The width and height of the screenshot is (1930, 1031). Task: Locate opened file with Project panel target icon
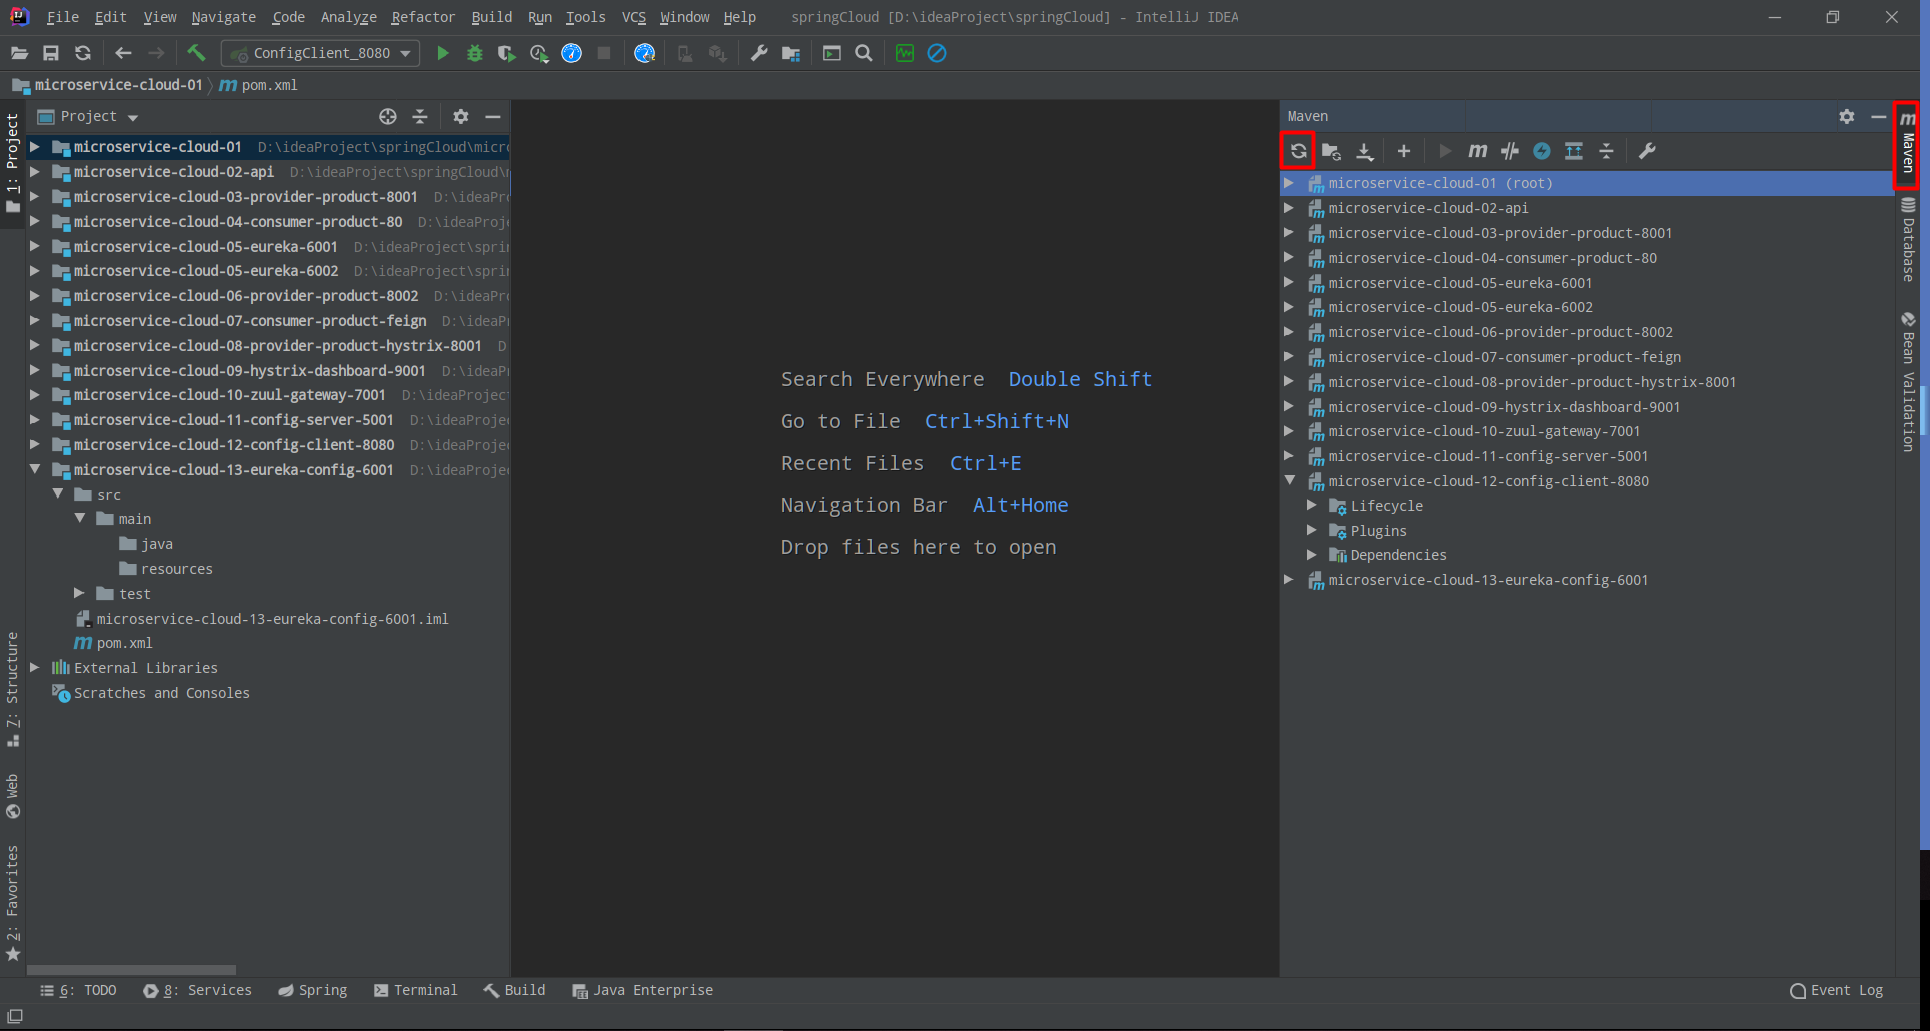(388, 116)
